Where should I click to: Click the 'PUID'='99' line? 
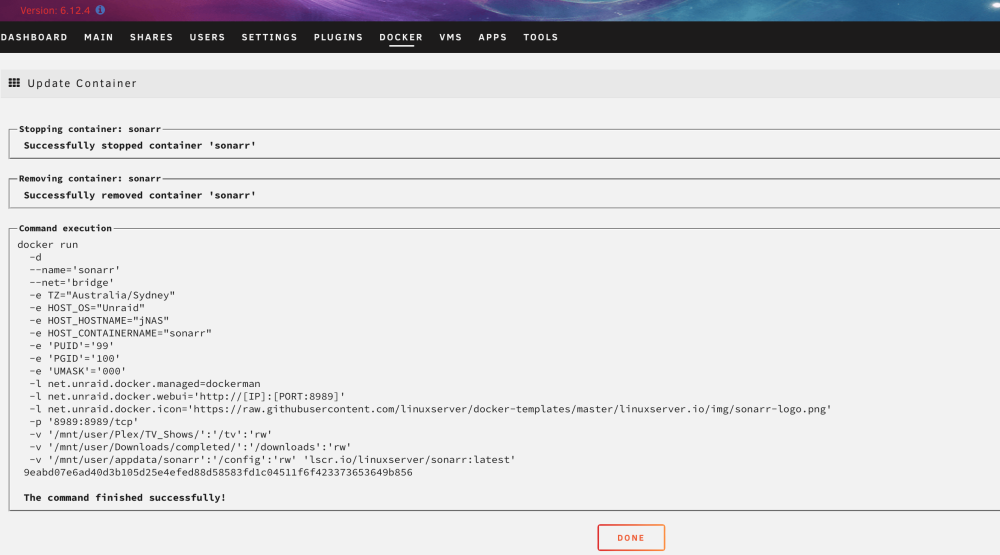point(71,346)
